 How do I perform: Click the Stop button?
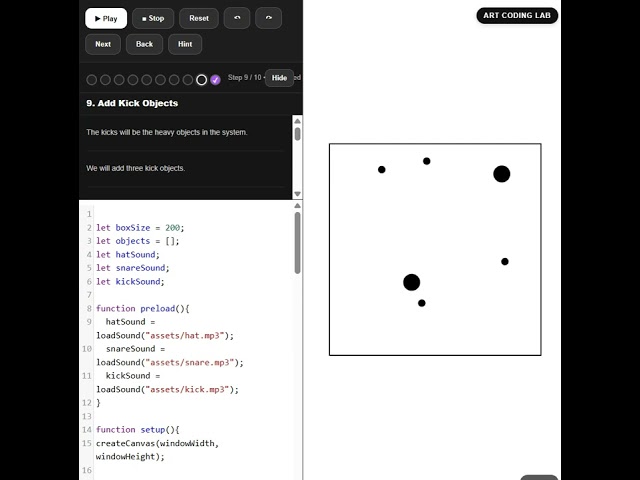[153, 18]
